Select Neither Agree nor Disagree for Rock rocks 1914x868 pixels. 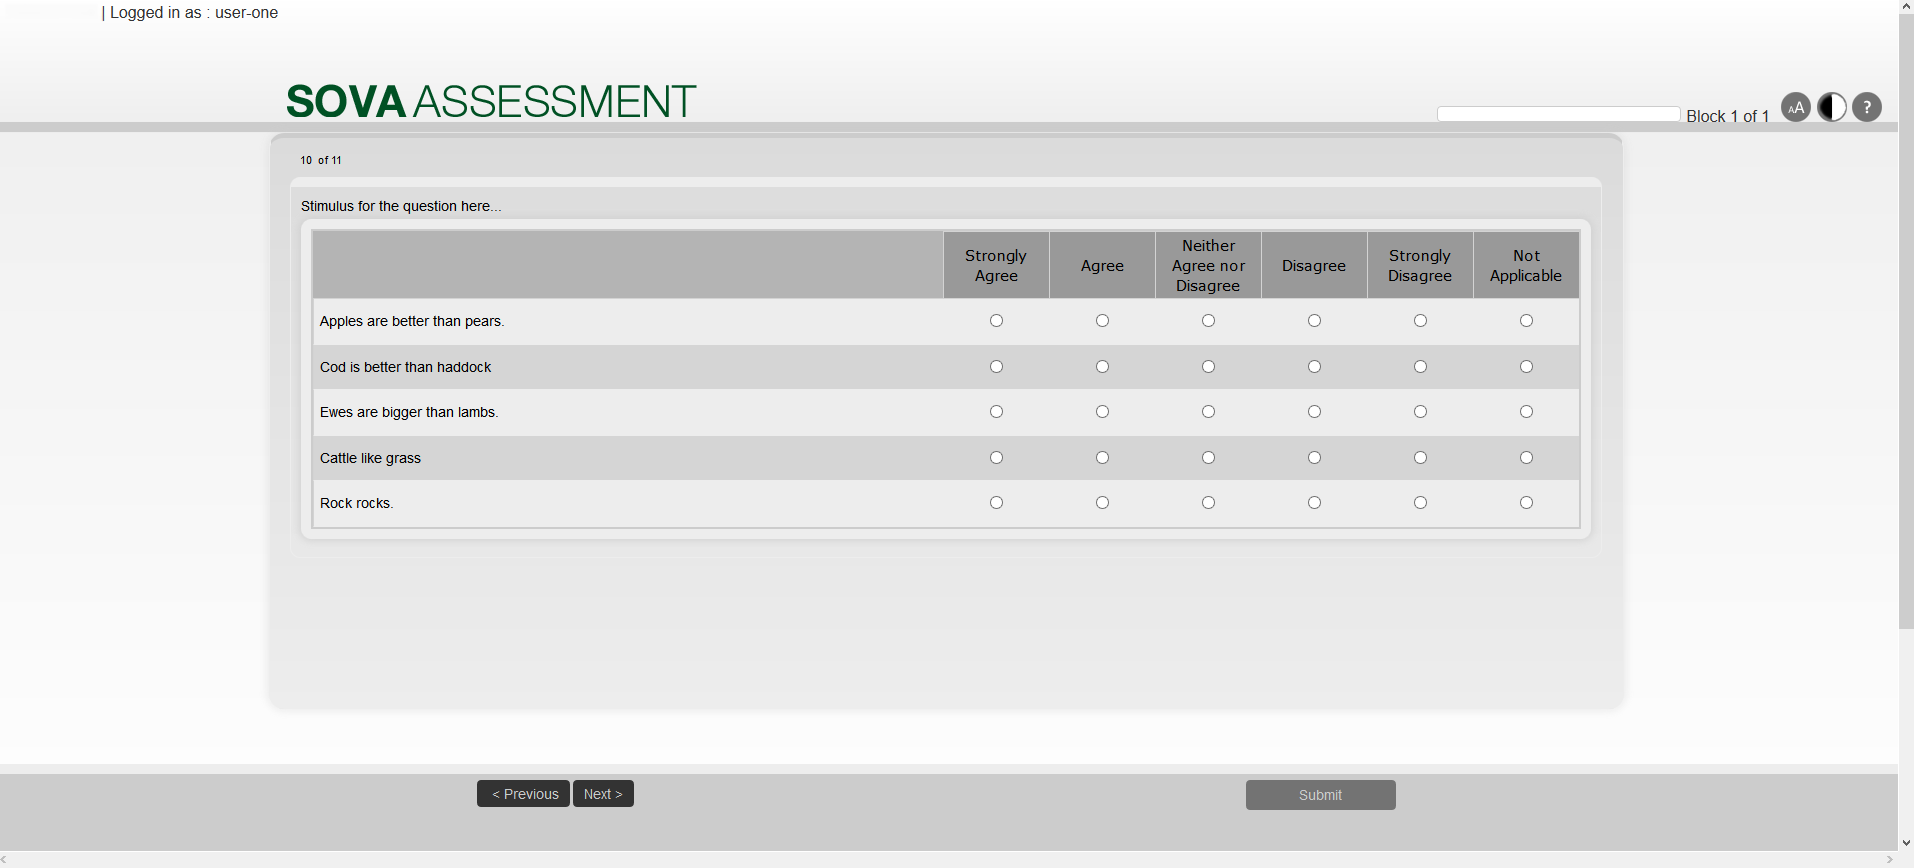[x=1208, y=503]
